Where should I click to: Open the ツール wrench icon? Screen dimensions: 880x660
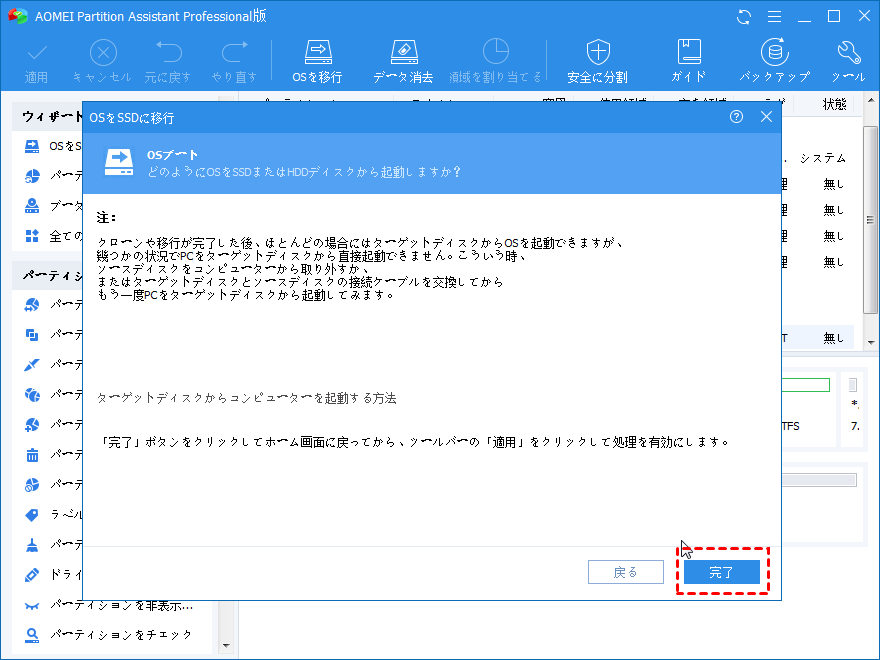[x=849, y=62]
